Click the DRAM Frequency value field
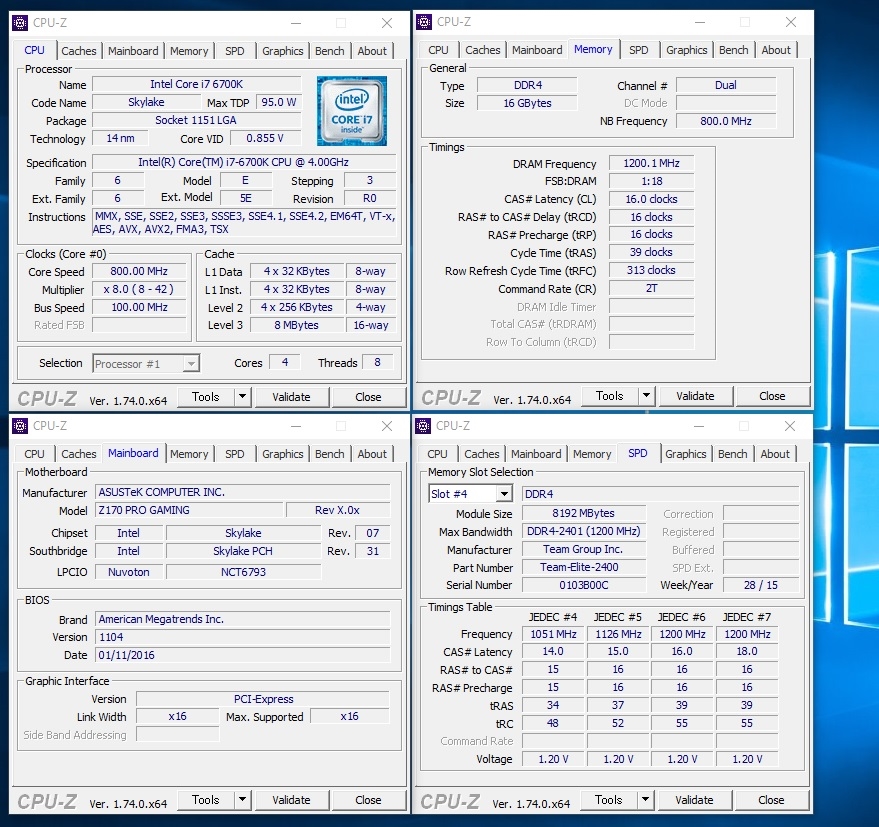This screenshot has height=827, width=879. 650,163
